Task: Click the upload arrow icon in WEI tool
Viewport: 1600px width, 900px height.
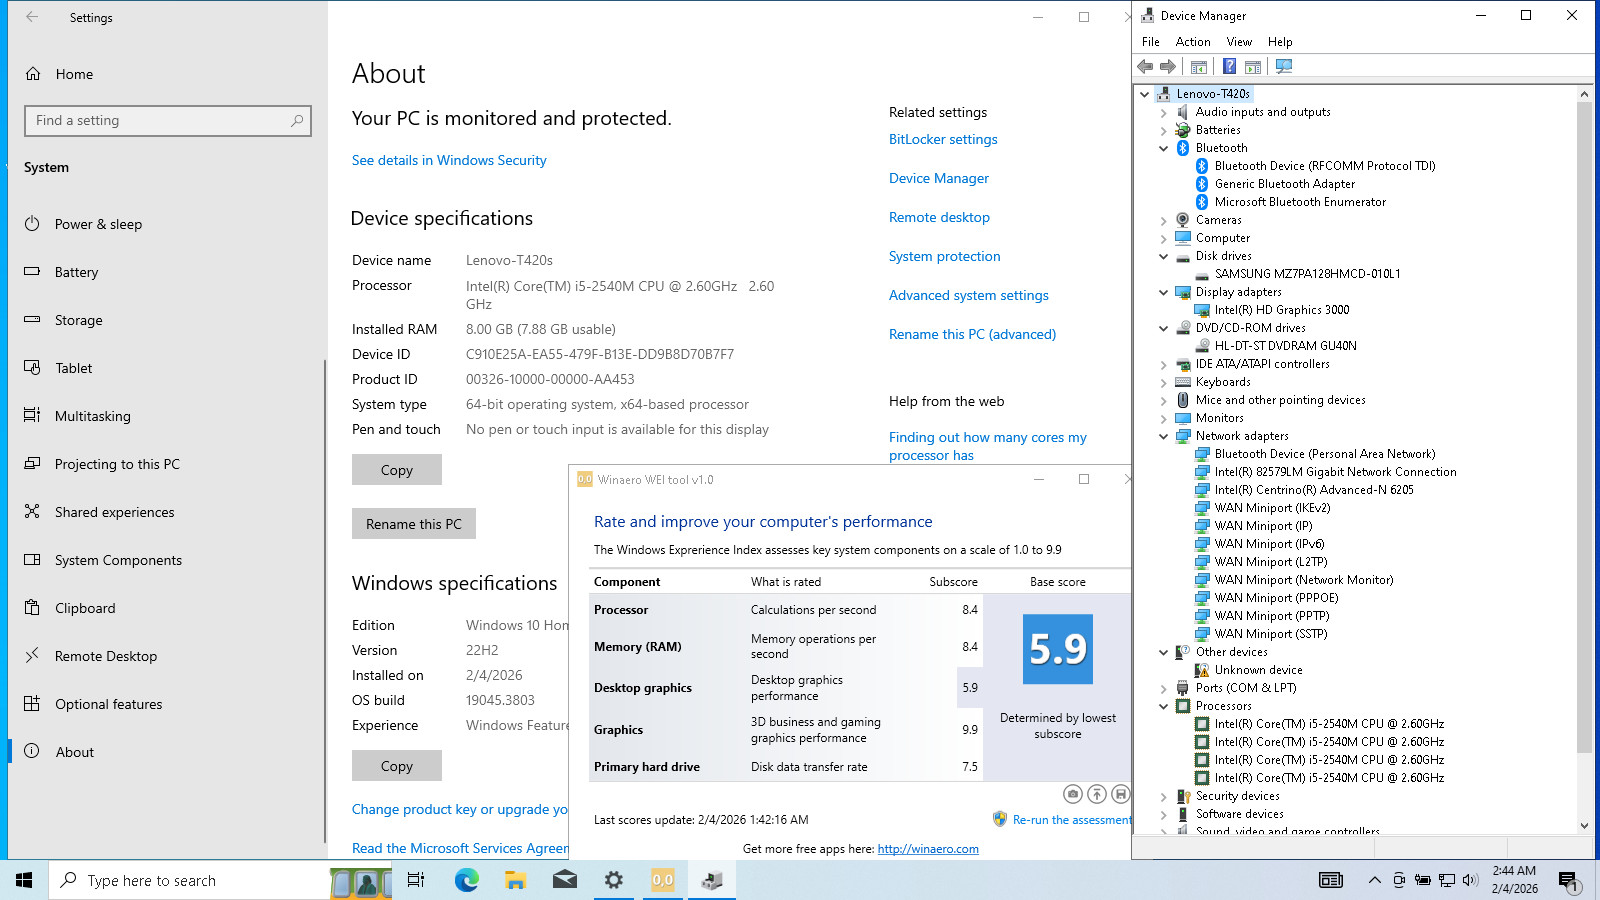Action: tap(1097, 794)
